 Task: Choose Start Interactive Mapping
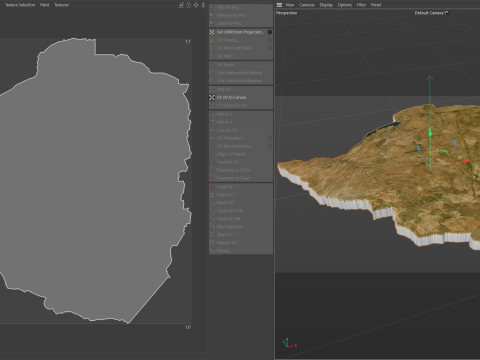pyautogui.click(x=241, y=73)
